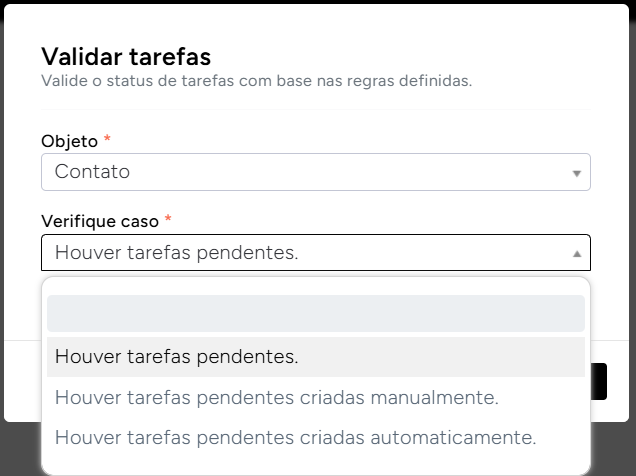Focus the empty search field in dropdown list
The height and width of the screenshot is (476, 636).
click(315, 313)
